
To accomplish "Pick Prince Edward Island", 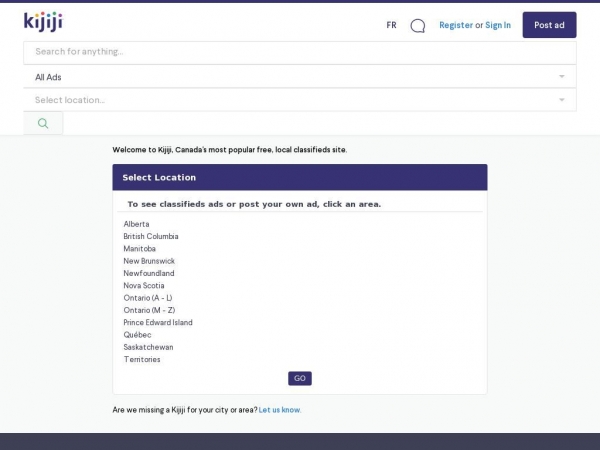I will pyautogui.click(x=158, y=323).
